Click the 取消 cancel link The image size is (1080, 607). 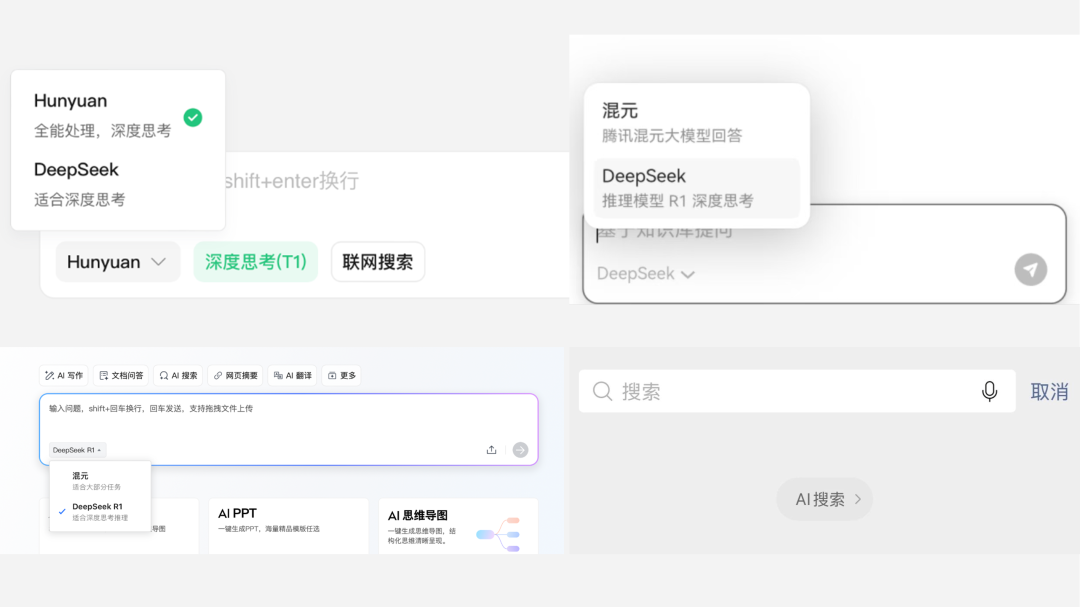click(x=1049, y=391)
